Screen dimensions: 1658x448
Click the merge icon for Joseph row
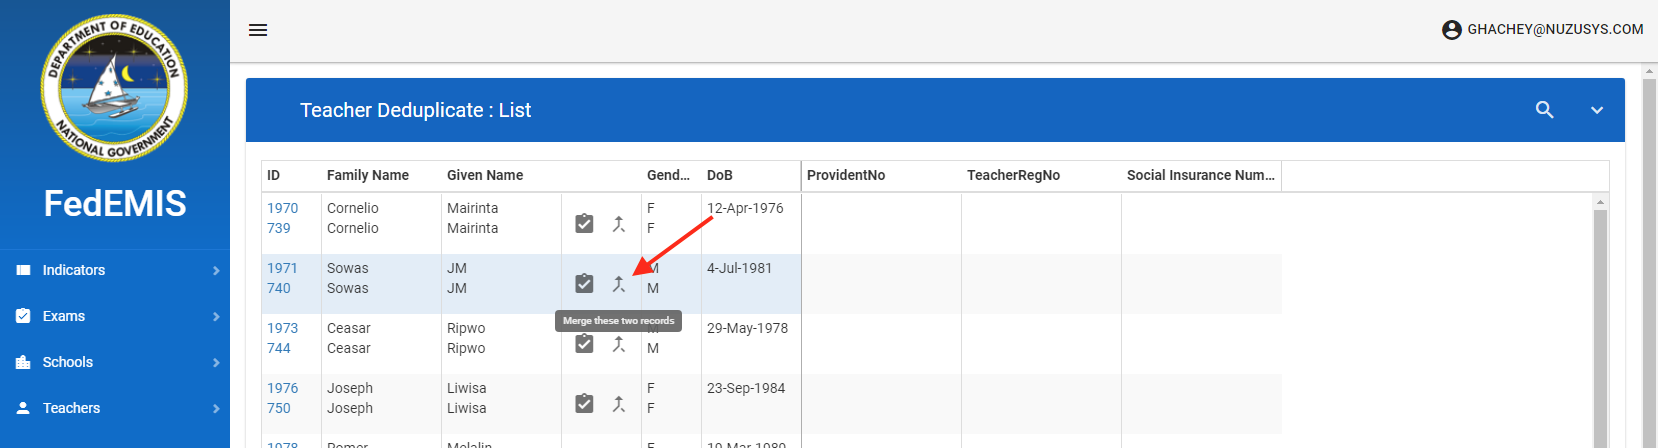point(619,404)
